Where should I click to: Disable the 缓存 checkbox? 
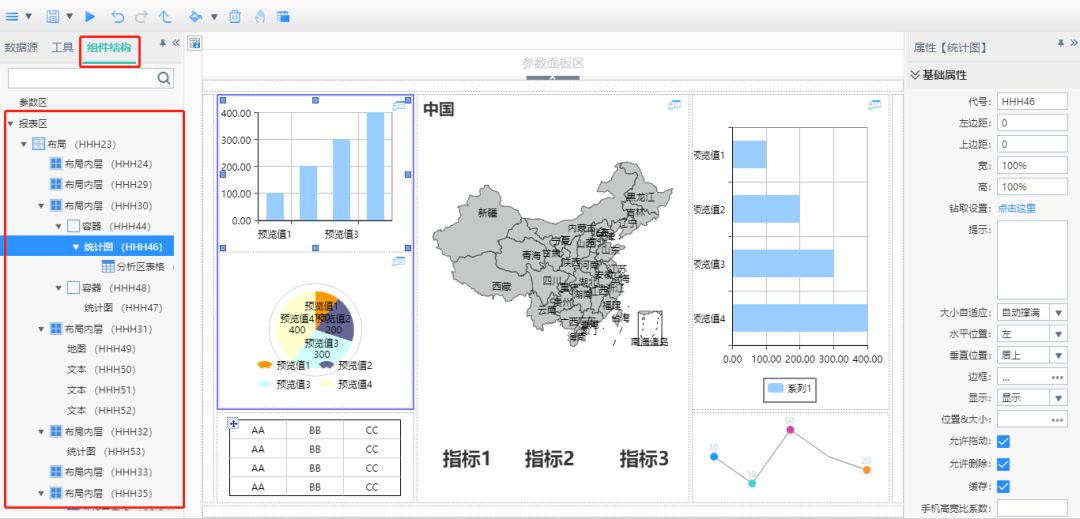pos(1004,486)
